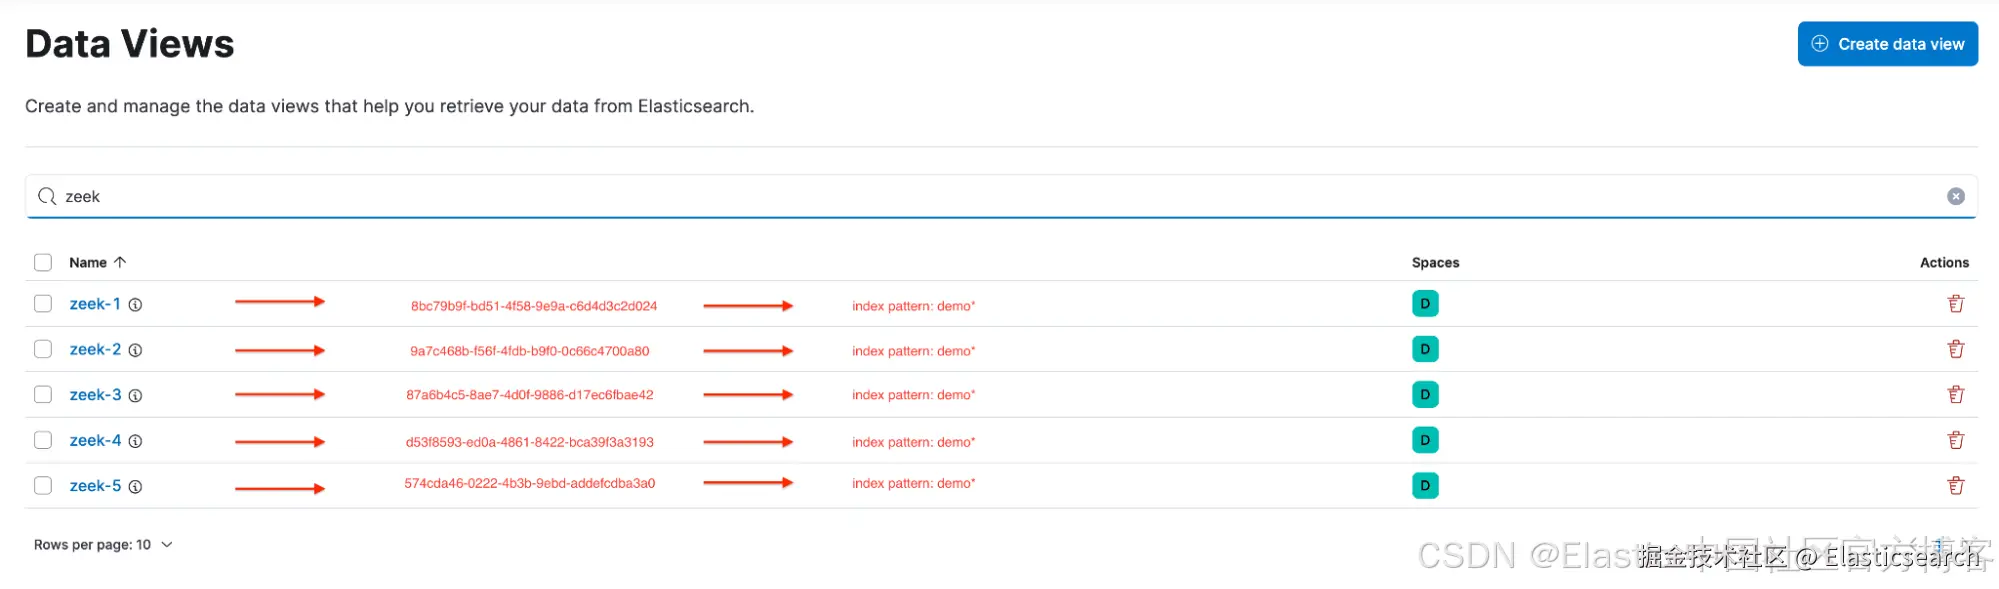Open the zeek-5 data view link

click(x=95, y=486)
